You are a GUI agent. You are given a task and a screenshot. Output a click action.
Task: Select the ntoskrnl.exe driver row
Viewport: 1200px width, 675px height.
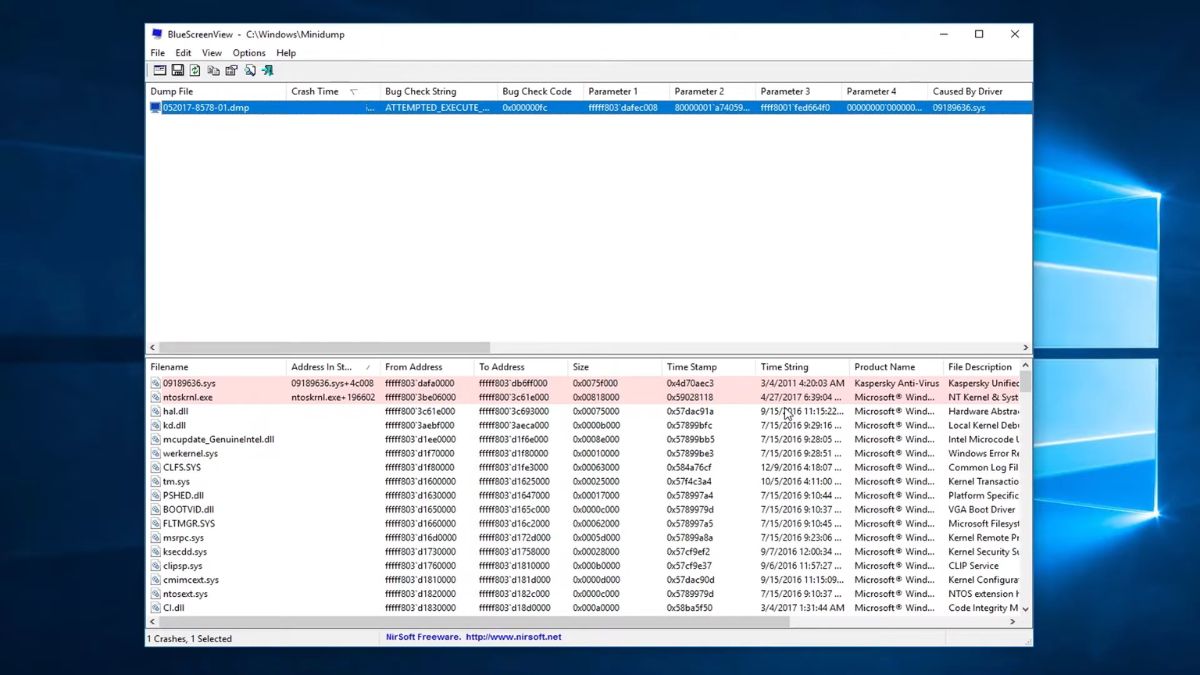click(x=585, y=397)
